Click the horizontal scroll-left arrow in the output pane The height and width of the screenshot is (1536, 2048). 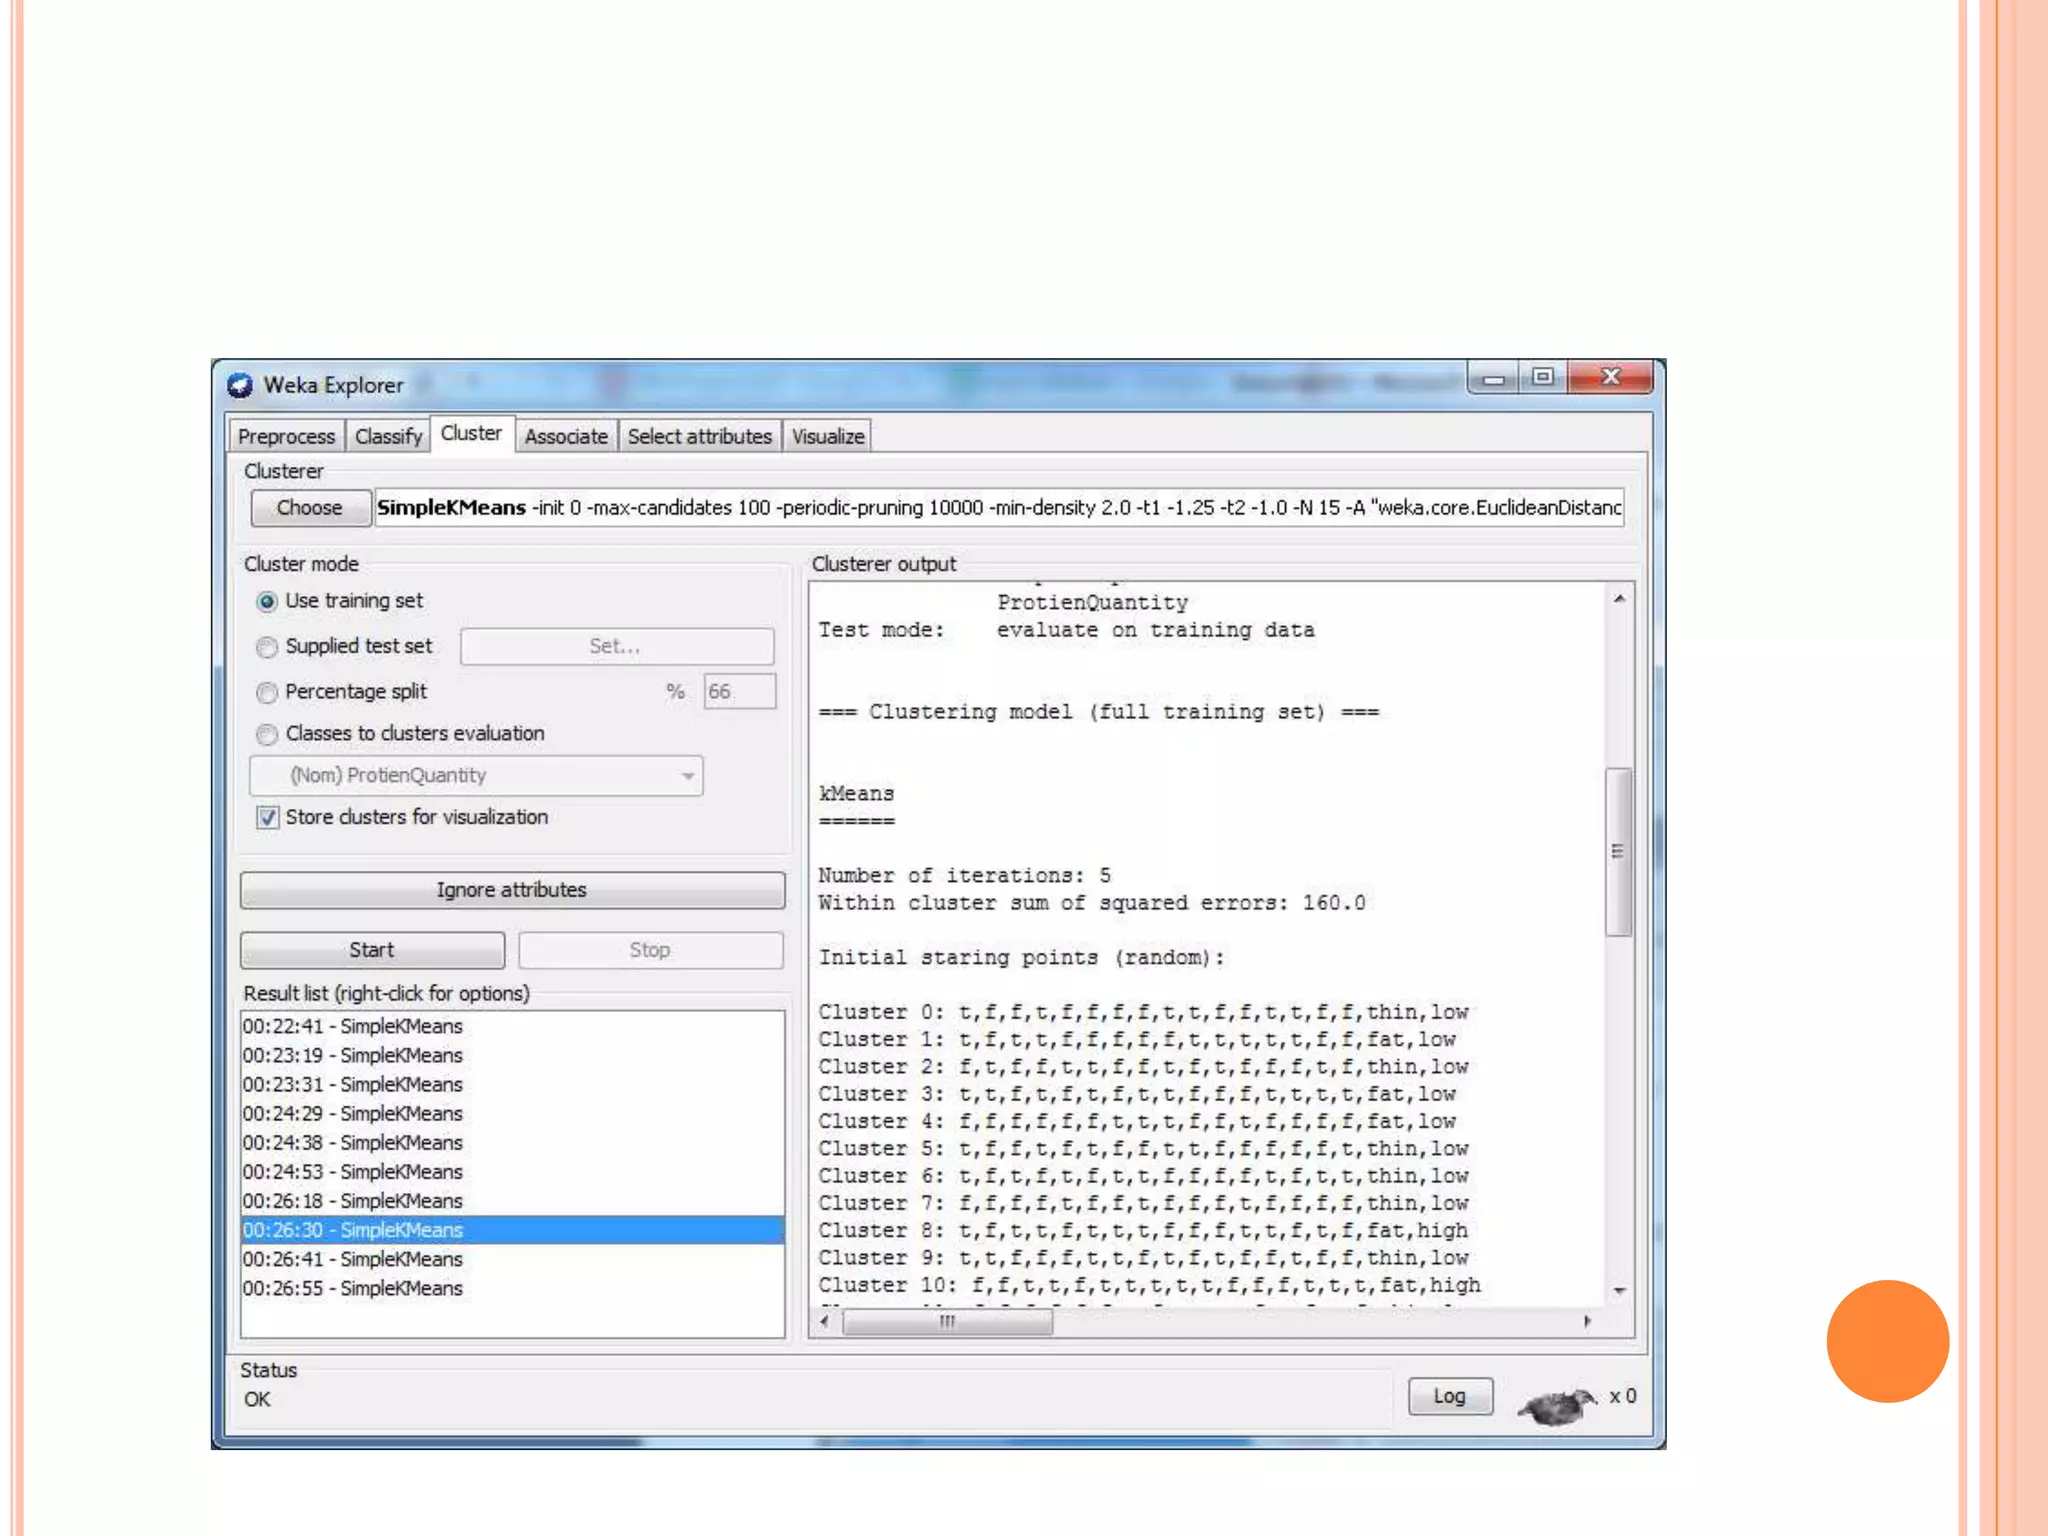825,1322
